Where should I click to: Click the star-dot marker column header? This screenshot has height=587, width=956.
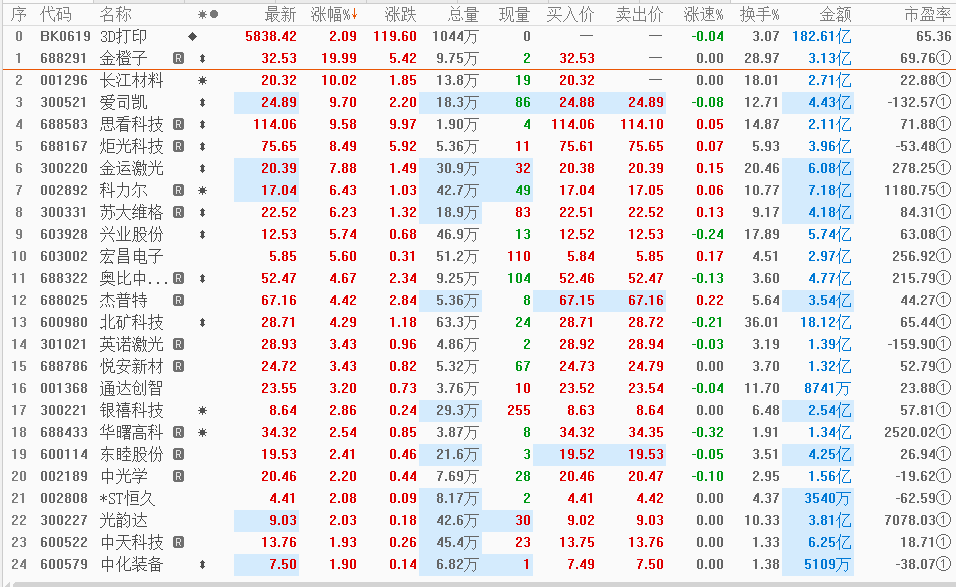click(x=208, y=14)
